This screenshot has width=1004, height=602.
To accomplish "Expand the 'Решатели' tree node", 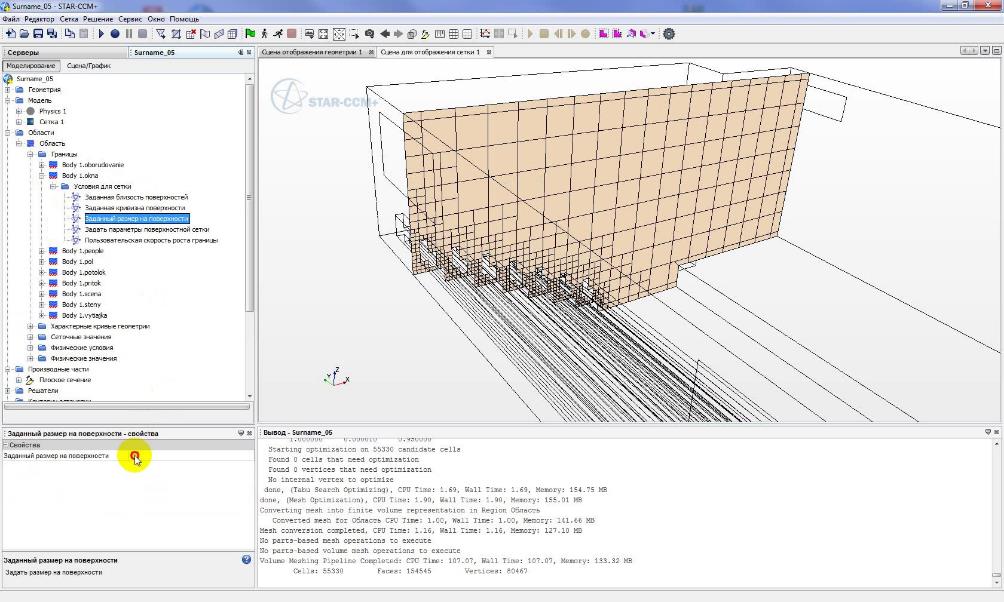I will point(8,391).
